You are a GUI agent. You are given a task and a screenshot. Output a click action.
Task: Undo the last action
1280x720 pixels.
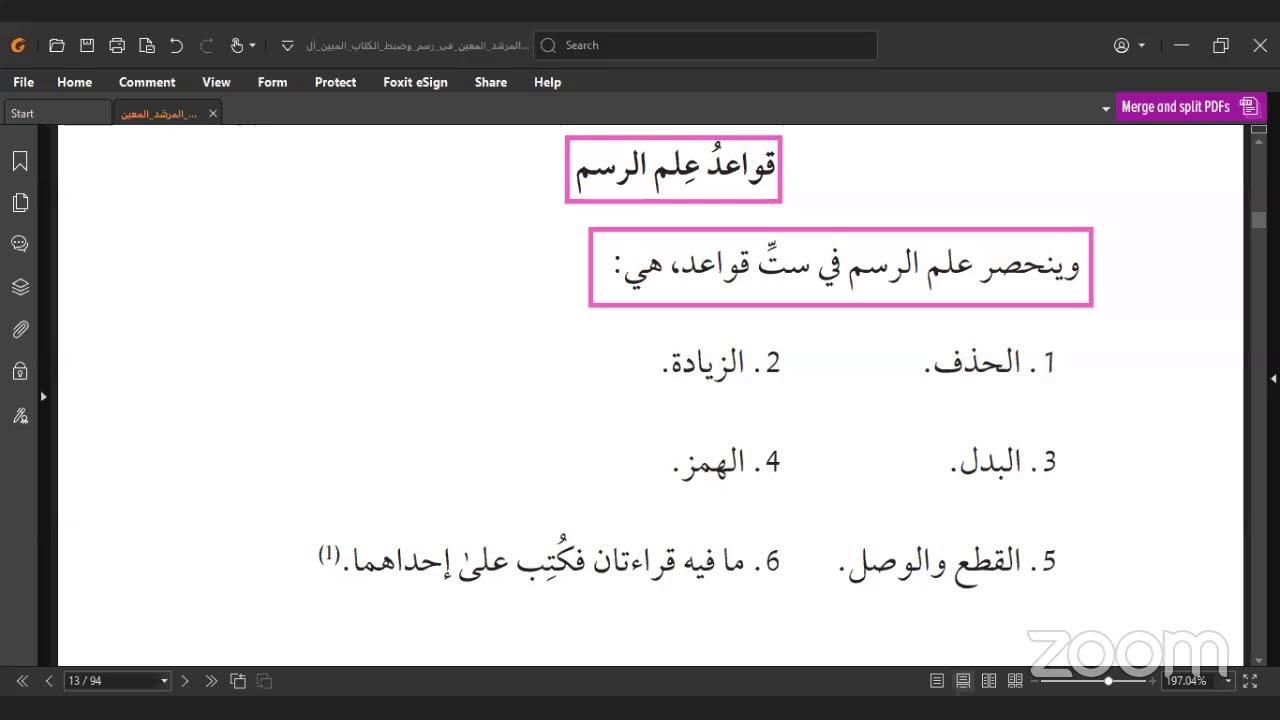177,45
